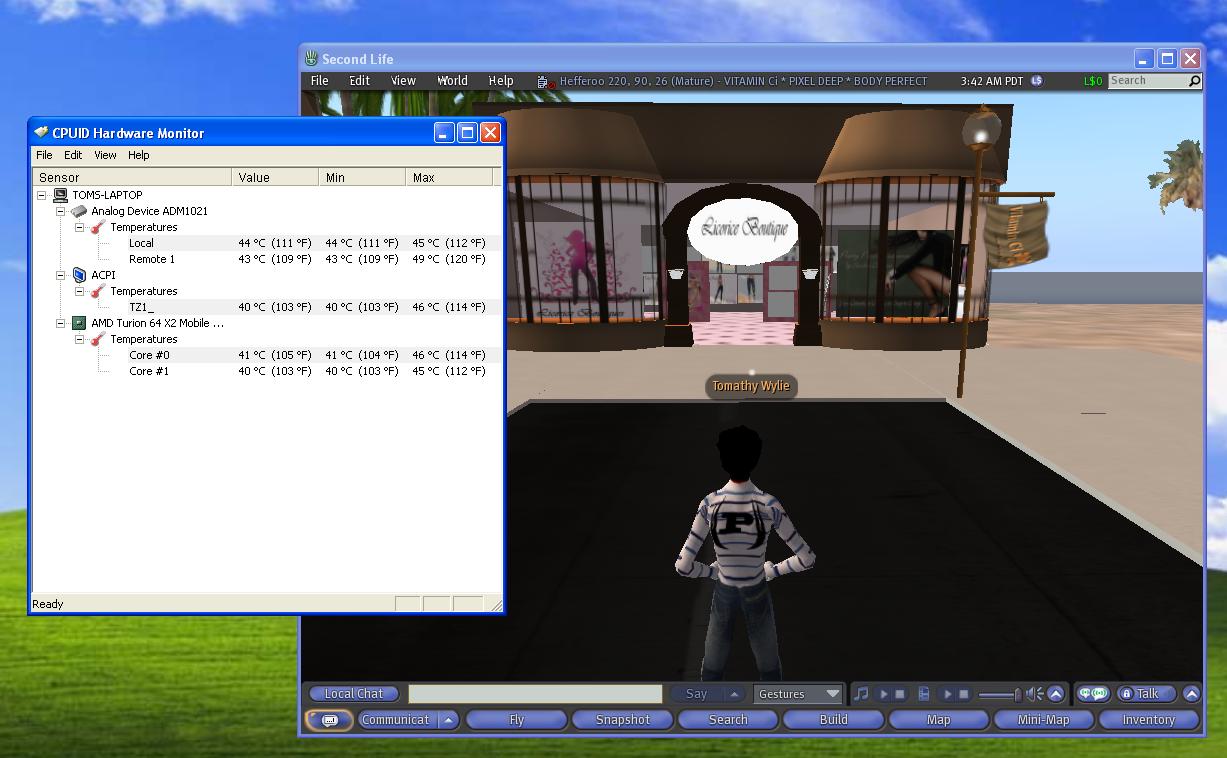1227x758 pixels.
Task: Collapse the TOMS-LAPTOP tree node
Action: coord(42,195)
